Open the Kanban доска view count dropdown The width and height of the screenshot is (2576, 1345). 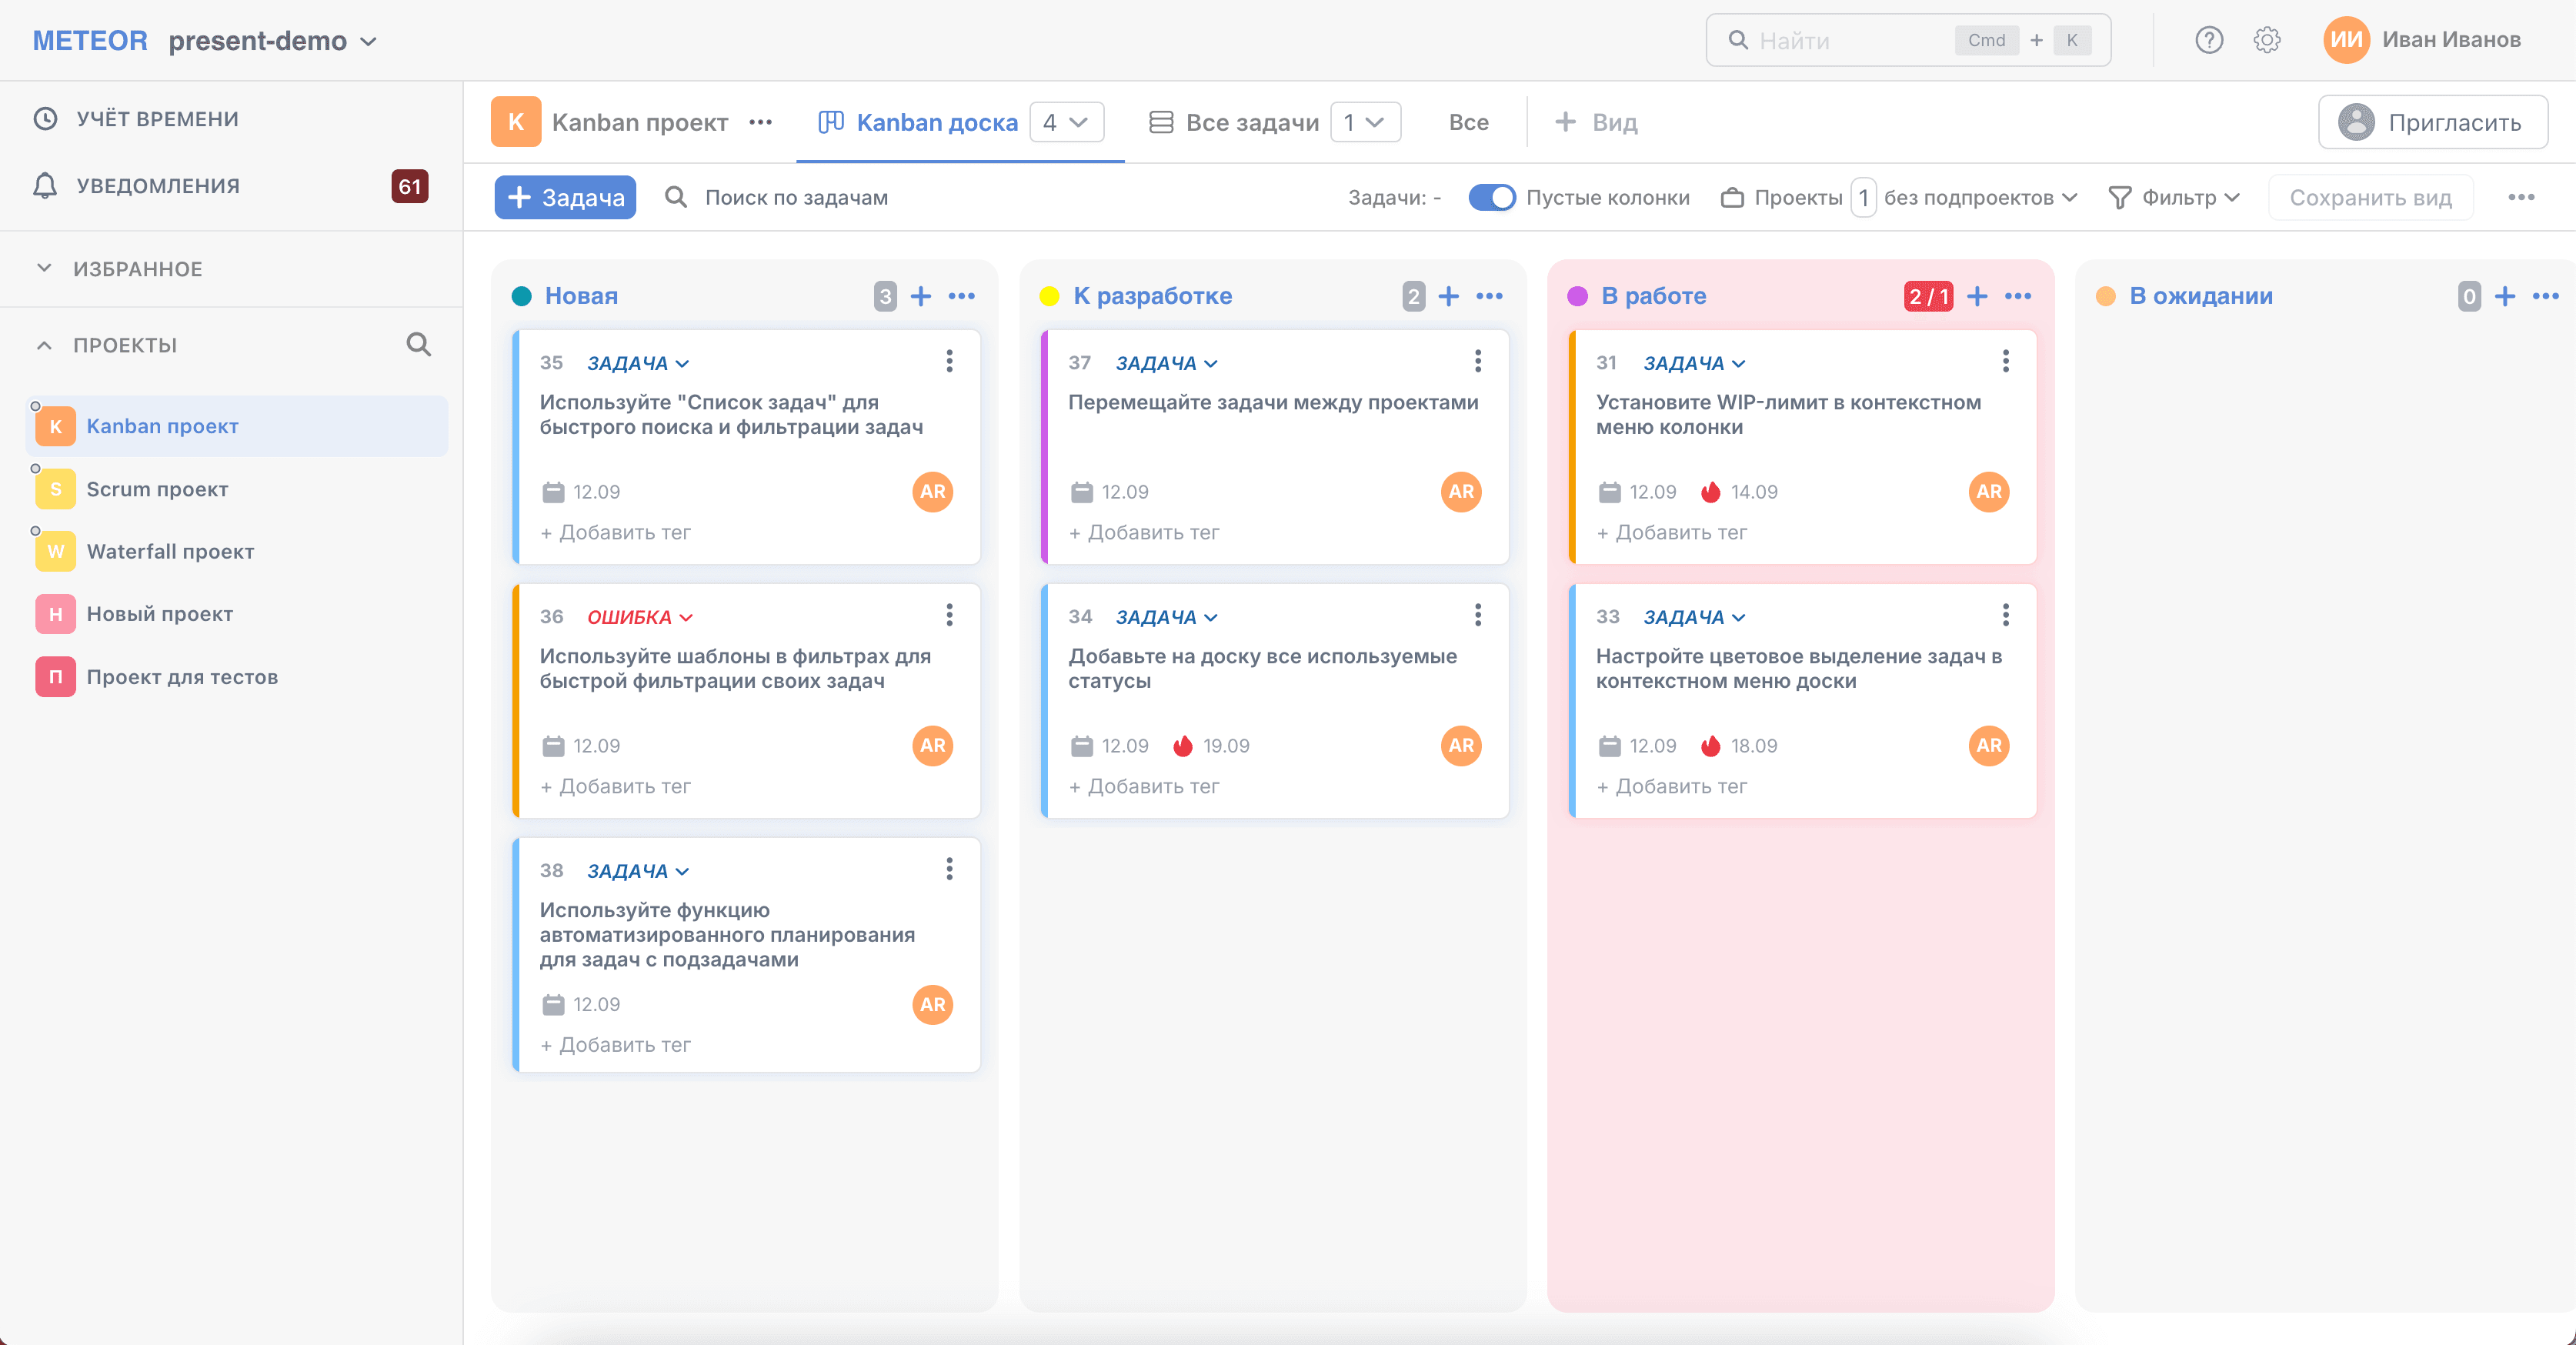click(x=1066, y=122)
